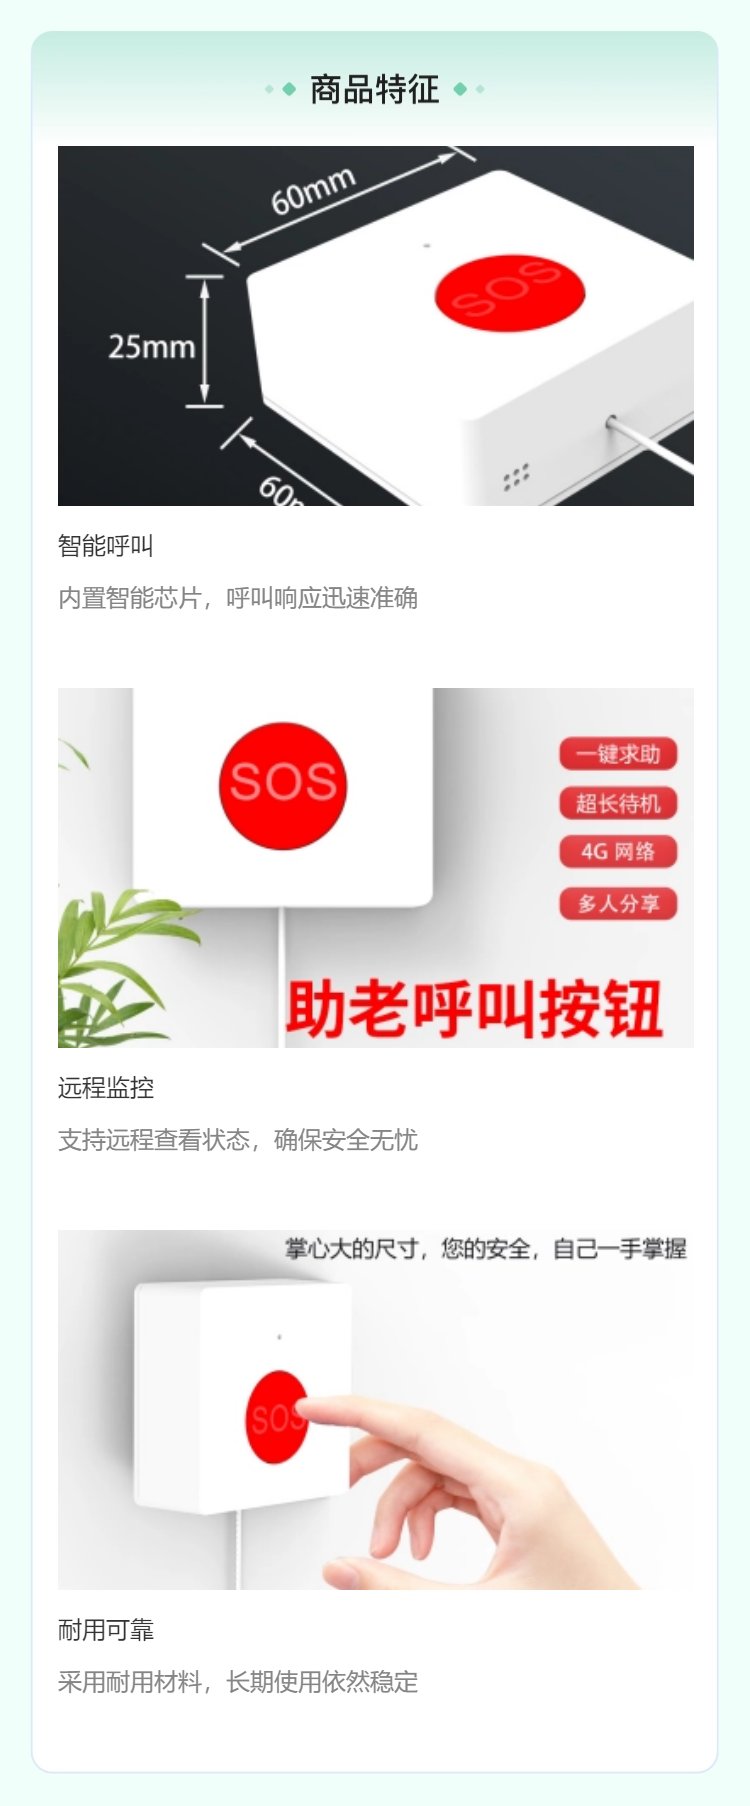Select the 耐用可靠 feature title
The height and width of the screenshot is (1806, 750).
coord(106,1630)
